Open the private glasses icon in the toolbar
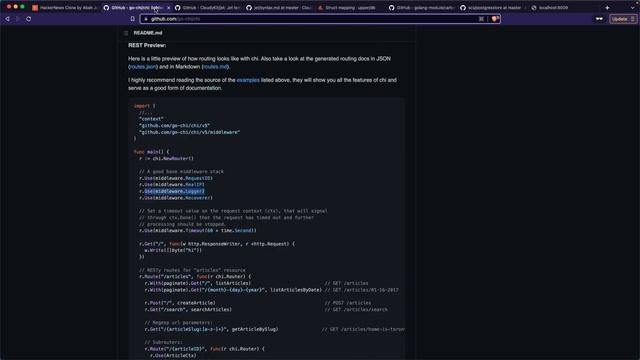Image resolution: width=640 pixels, height=360 pixels. pyautogui.click(x=599, y=19)
